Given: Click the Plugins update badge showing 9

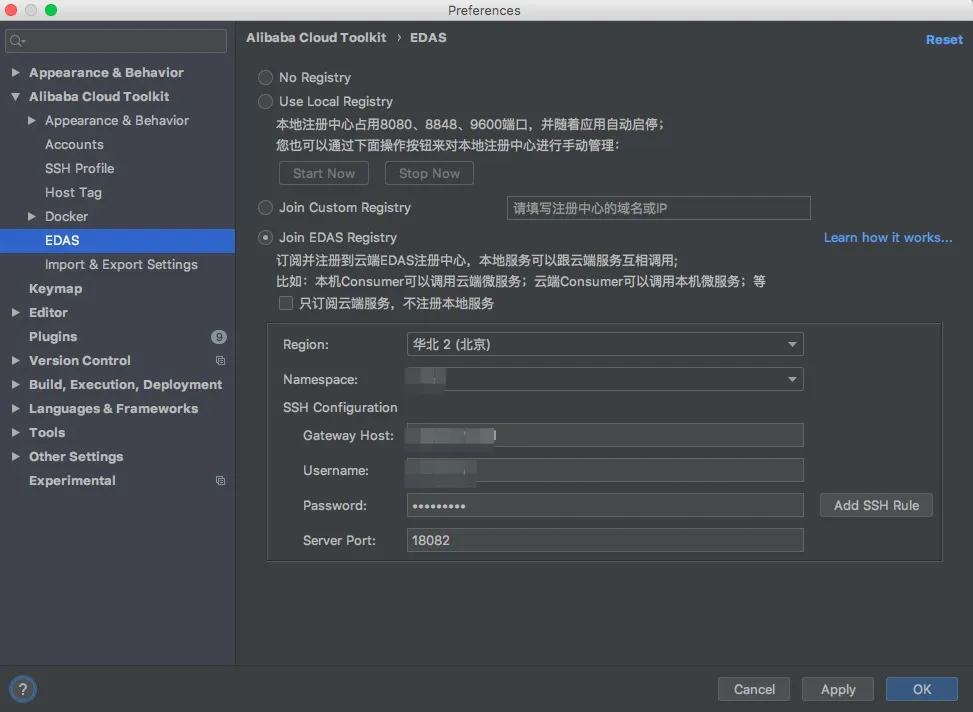Looking at the screenshot, I should click(218, 336).
